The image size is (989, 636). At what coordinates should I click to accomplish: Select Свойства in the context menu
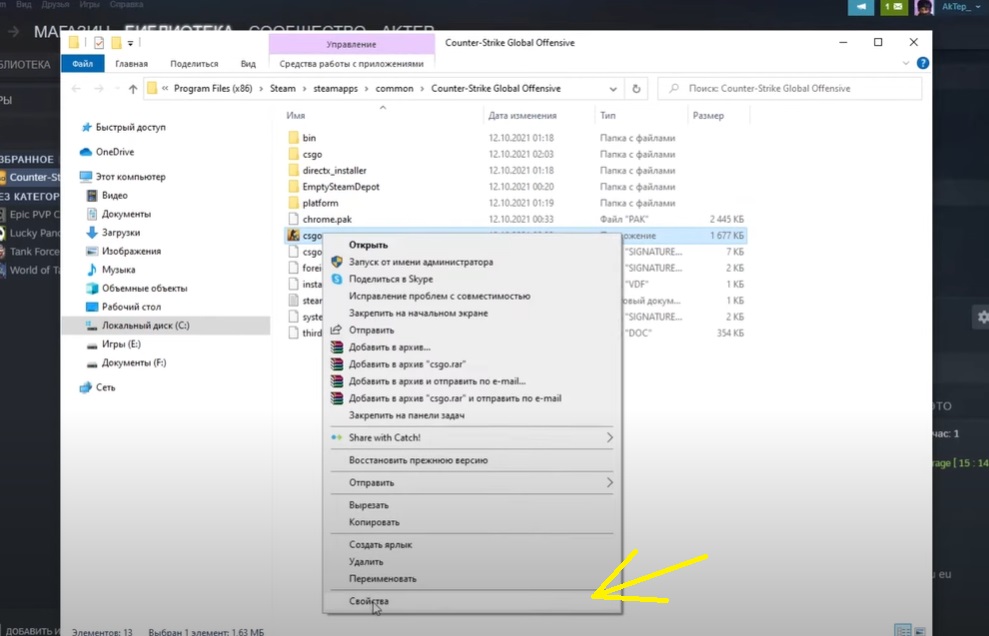pos(369,601)
